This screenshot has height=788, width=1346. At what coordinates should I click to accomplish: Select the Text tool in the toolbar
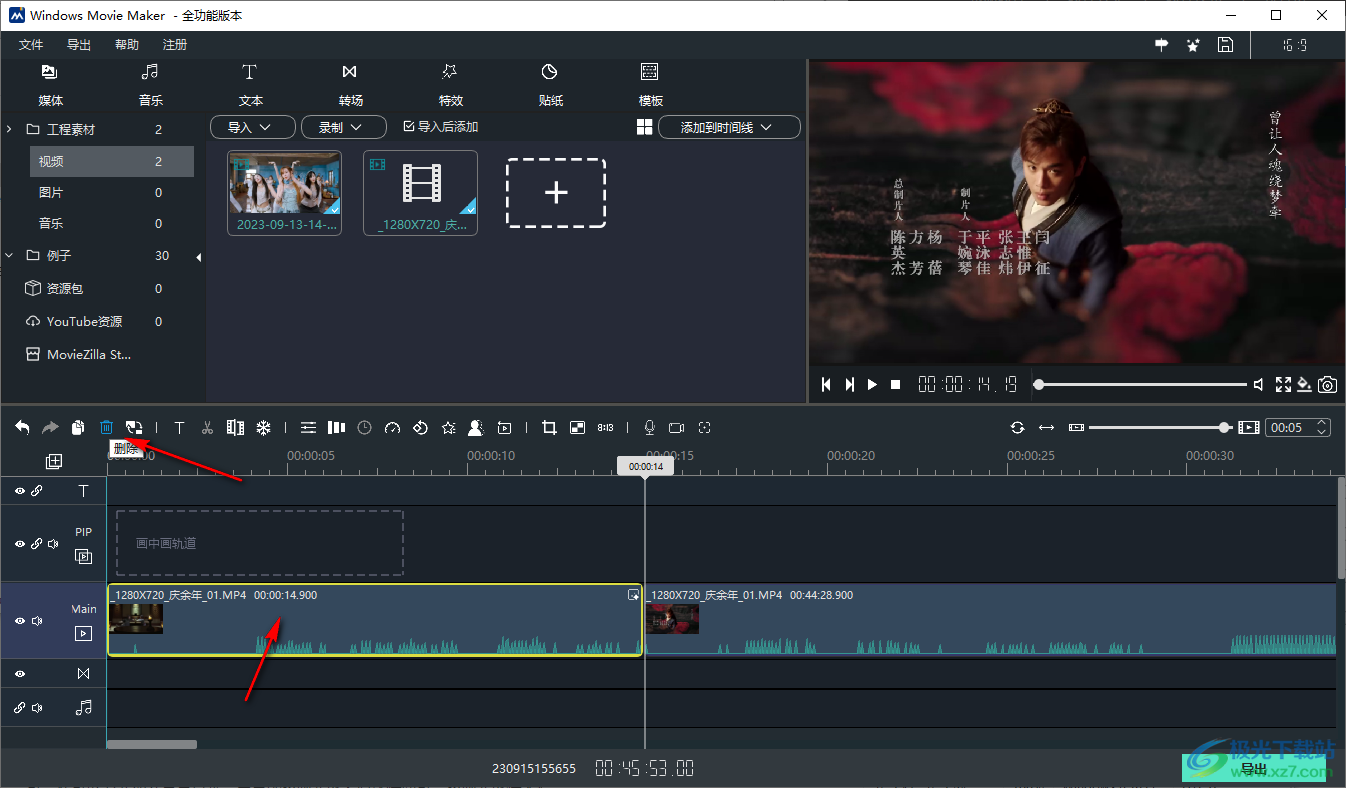point(179,427)
